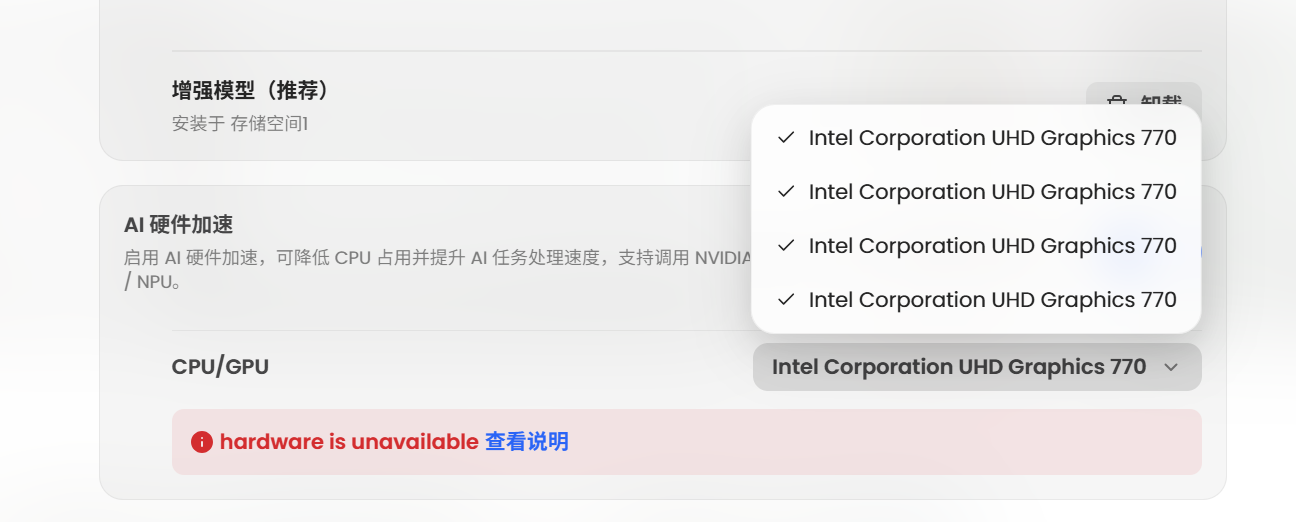
Task: Click the AI 硬件加速 section heading
Action: click(x=179, y=224)
